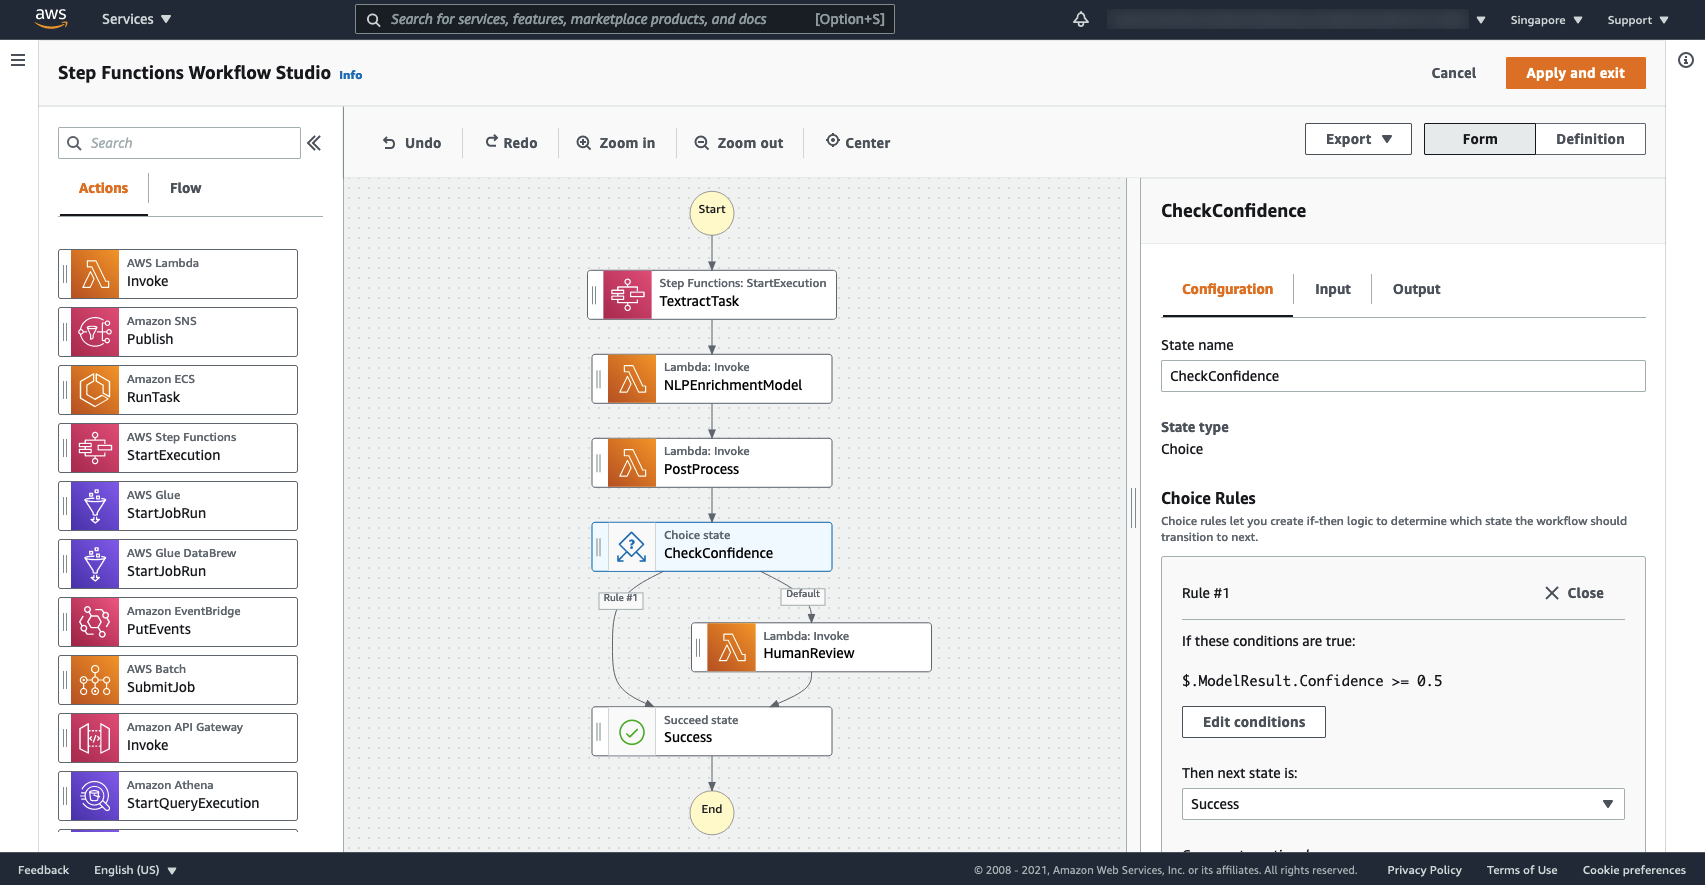1705x885 pixels.
Task: Click the AWS Lambda Invoke icon in the actions list
Action: coord(95,274)
